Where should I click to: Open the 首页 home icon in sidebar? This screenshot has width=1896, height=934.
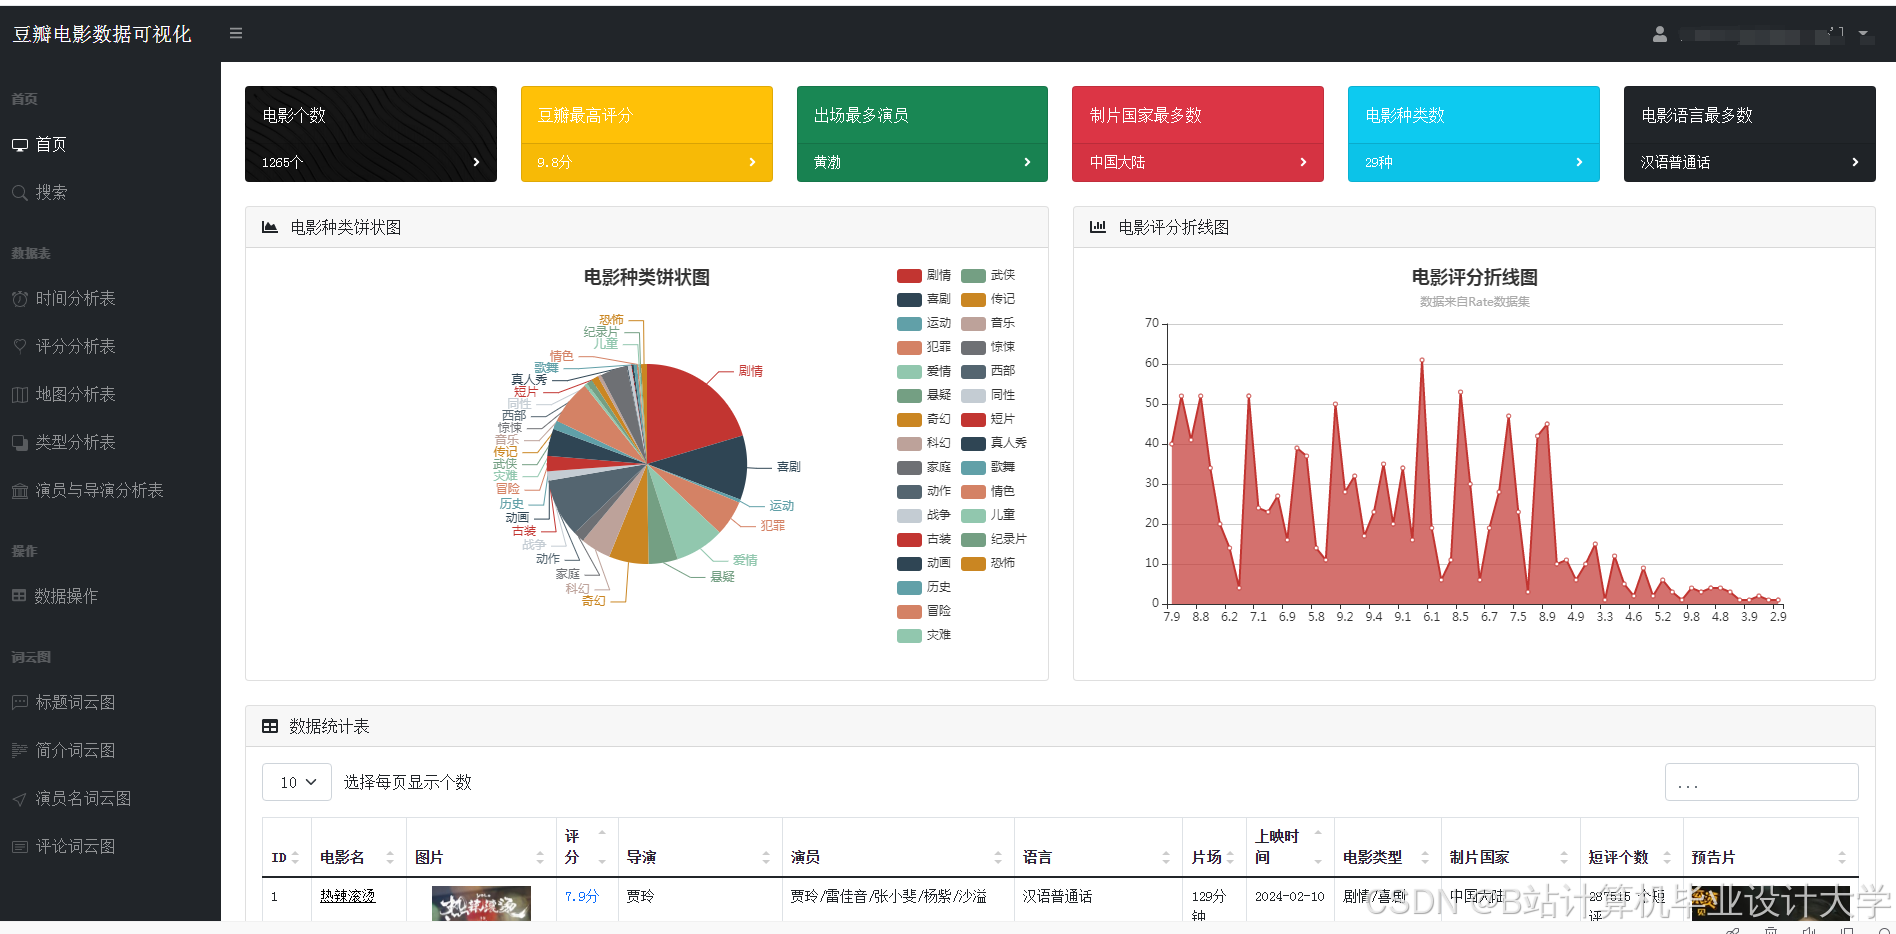[20, 144]
